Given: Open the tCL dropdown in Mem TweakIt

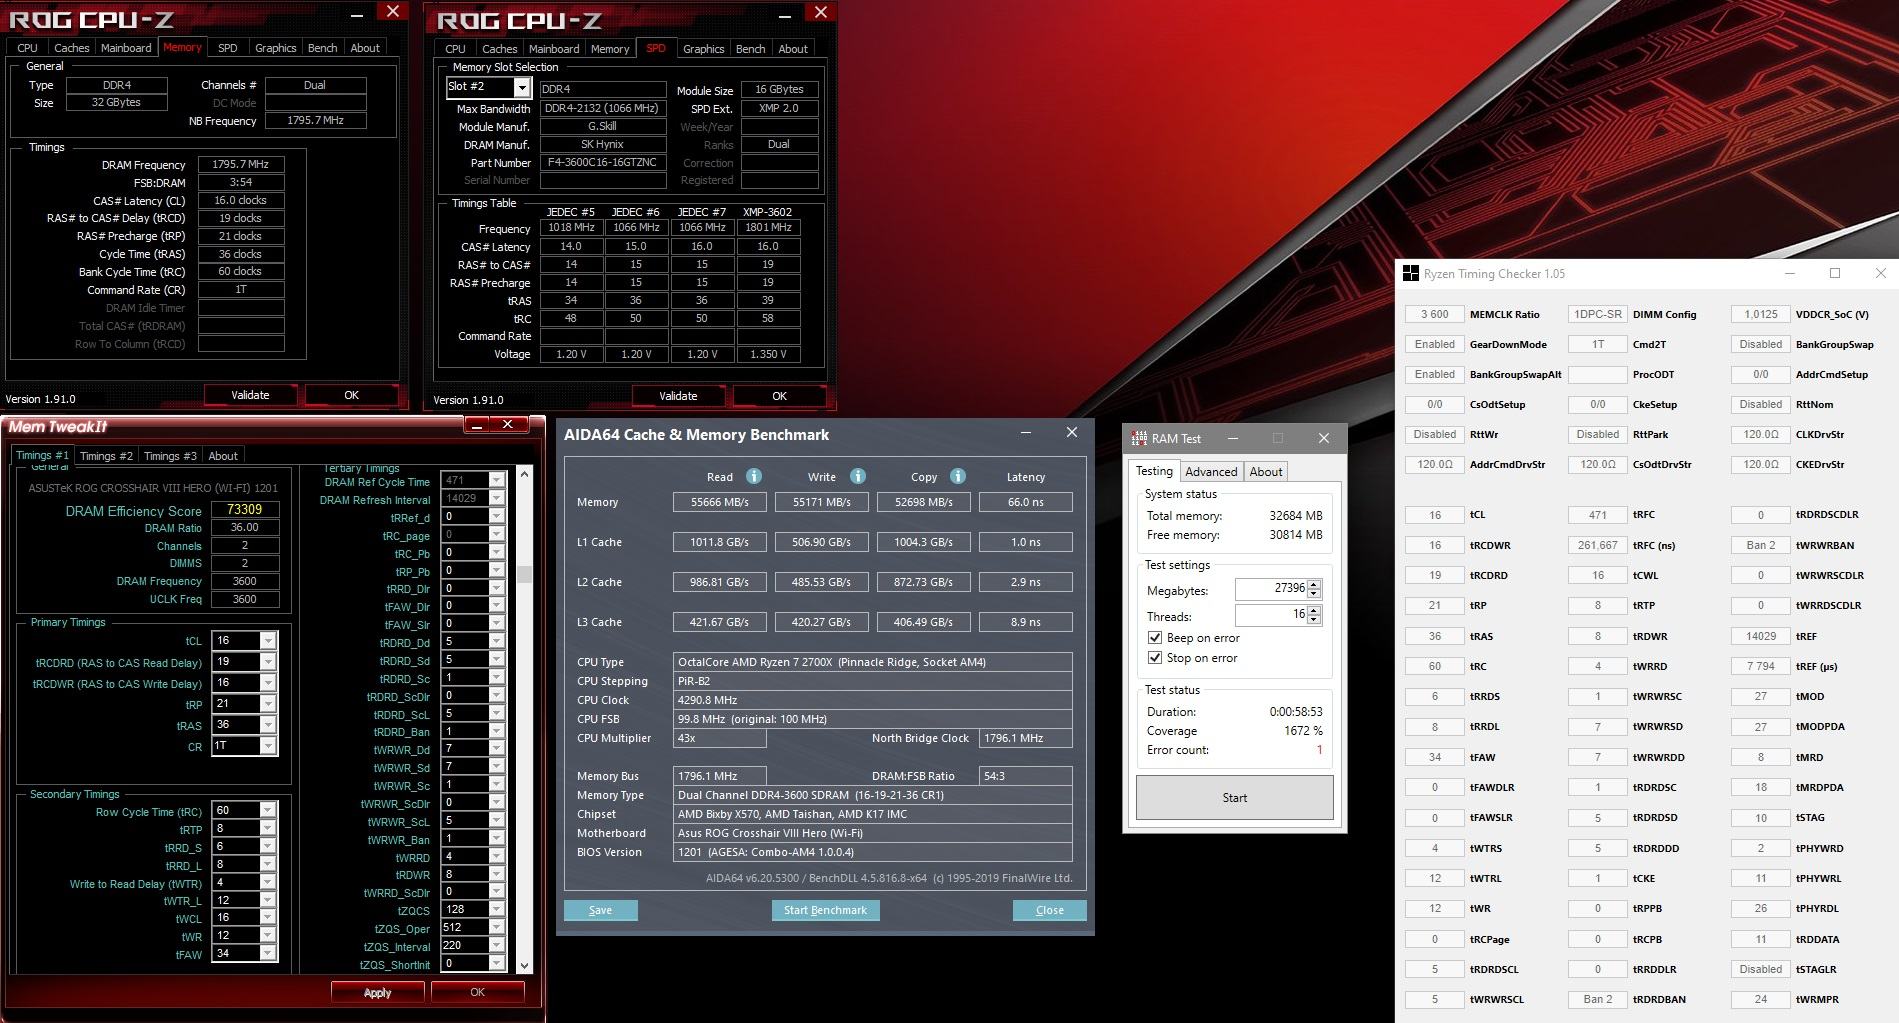Looking at the screenshot, I should pos(267,641).
